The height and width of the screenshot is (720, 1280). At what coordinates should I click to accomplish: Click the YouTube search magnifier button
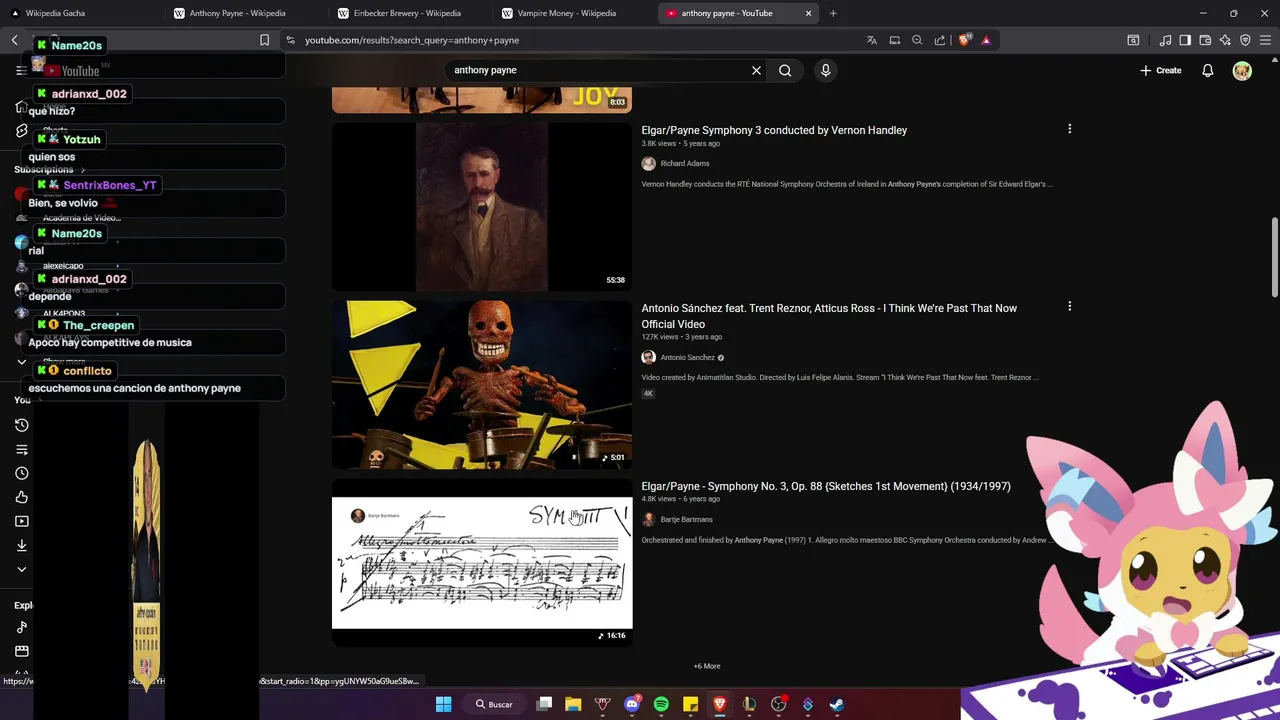(x=785, y=70)
